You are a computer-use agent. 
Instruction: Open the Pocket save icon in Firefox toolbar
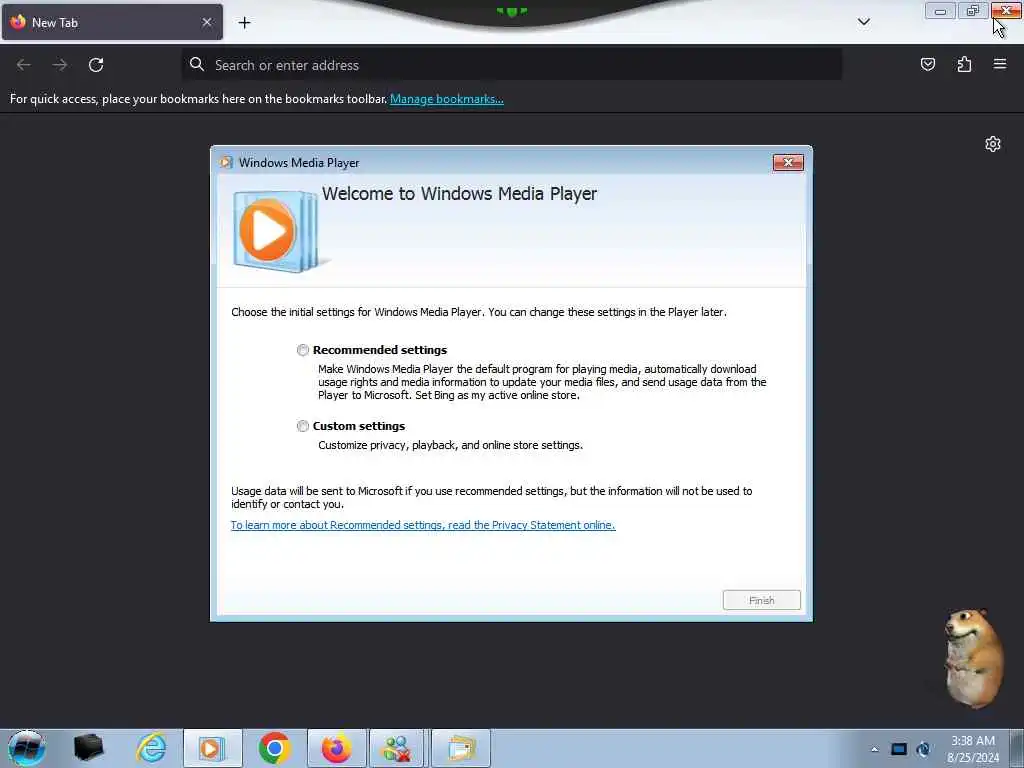[x=927, y=64]
